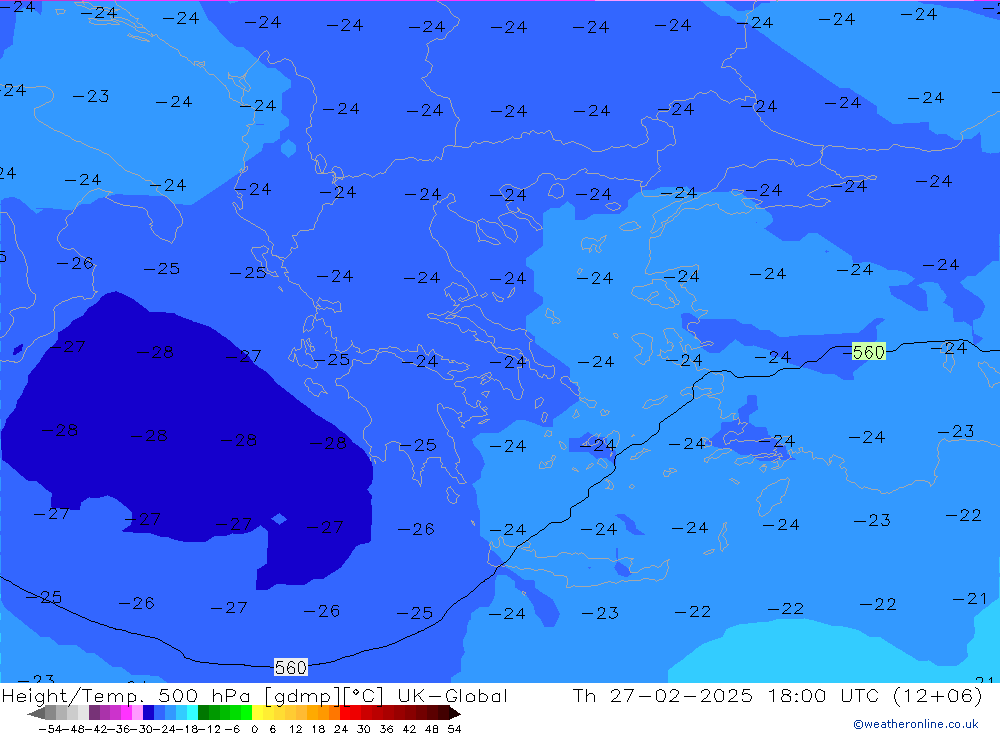
Task: Select the white-boxed 560 contour label
Action: (x=291, y=667)
